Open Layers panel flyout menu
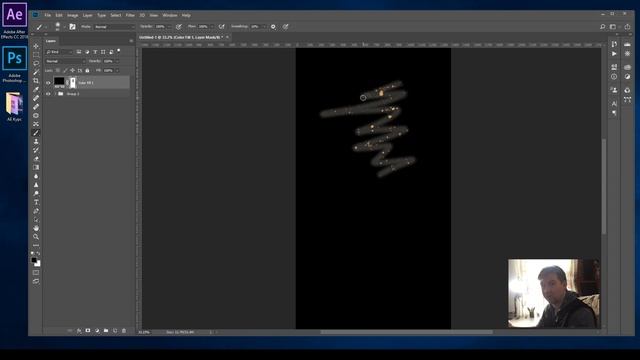This screenshot has width=640, height=360. (x=131, y=41)
